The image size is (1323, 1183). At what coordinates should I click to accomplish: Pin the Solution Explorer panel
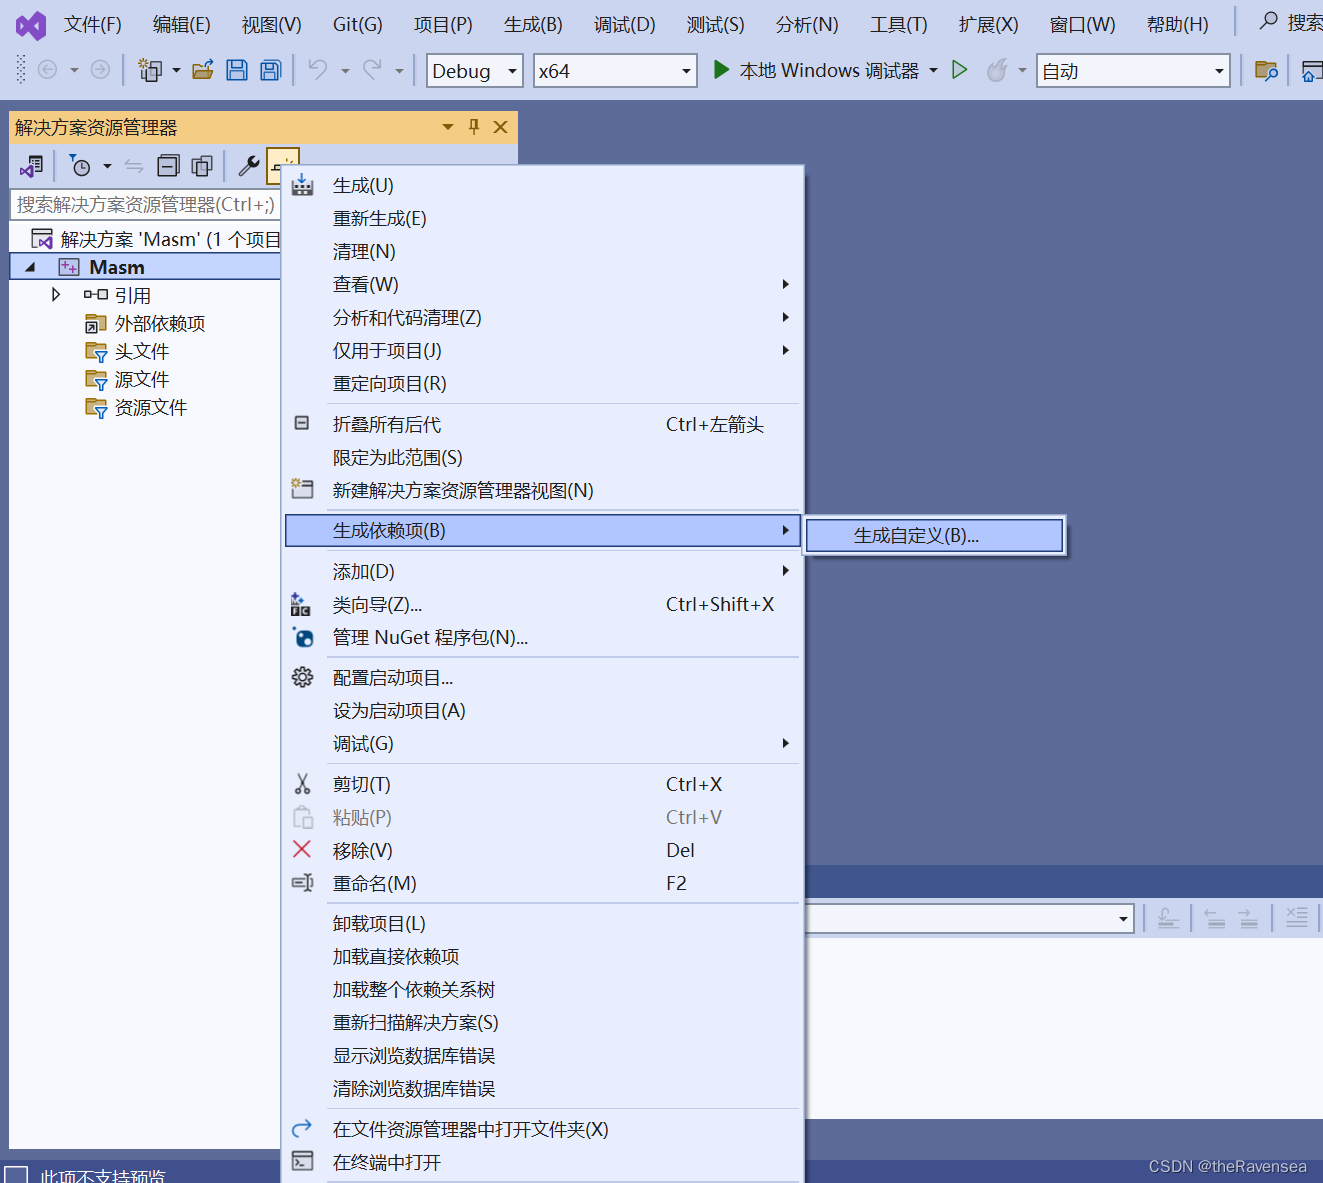pos(473,127)
